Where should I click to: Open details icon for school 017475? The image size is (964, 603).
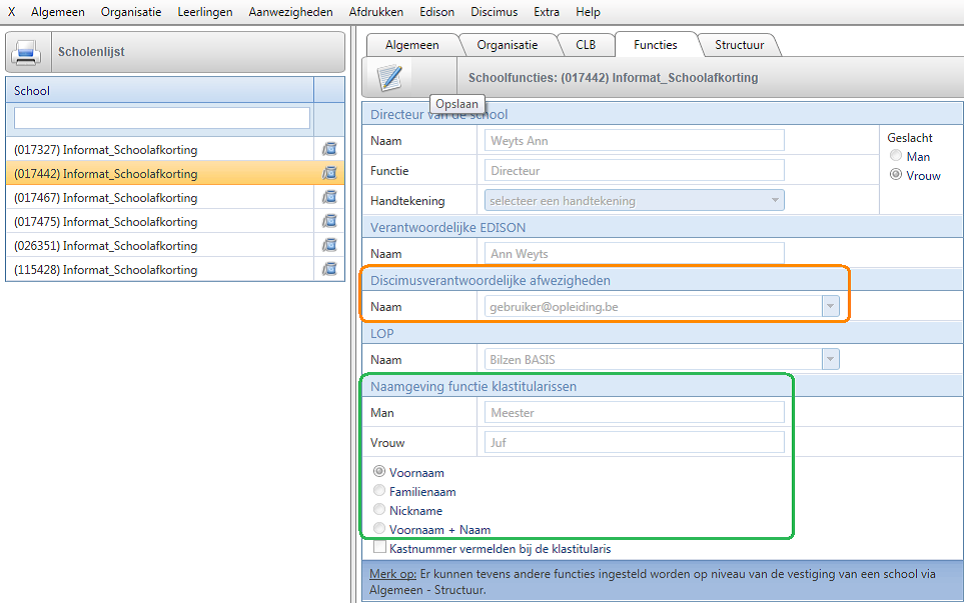(x=330, y=221)
